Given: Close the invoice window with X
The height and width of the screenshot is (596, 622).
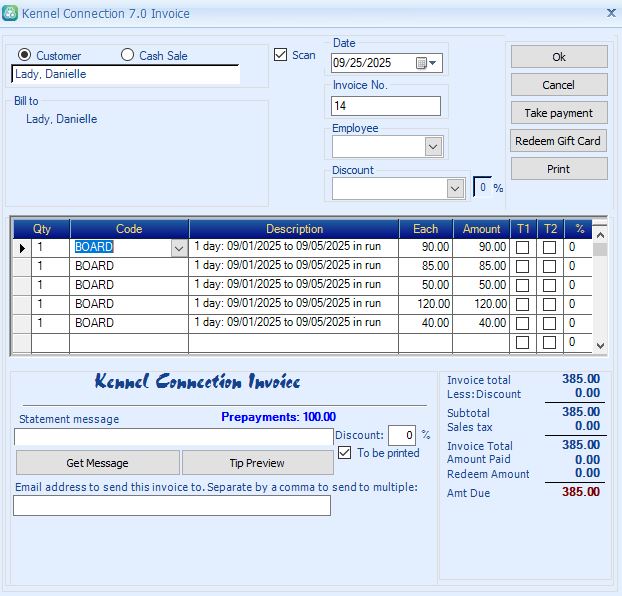Looking at the screenshot, I should pos(611,13).
